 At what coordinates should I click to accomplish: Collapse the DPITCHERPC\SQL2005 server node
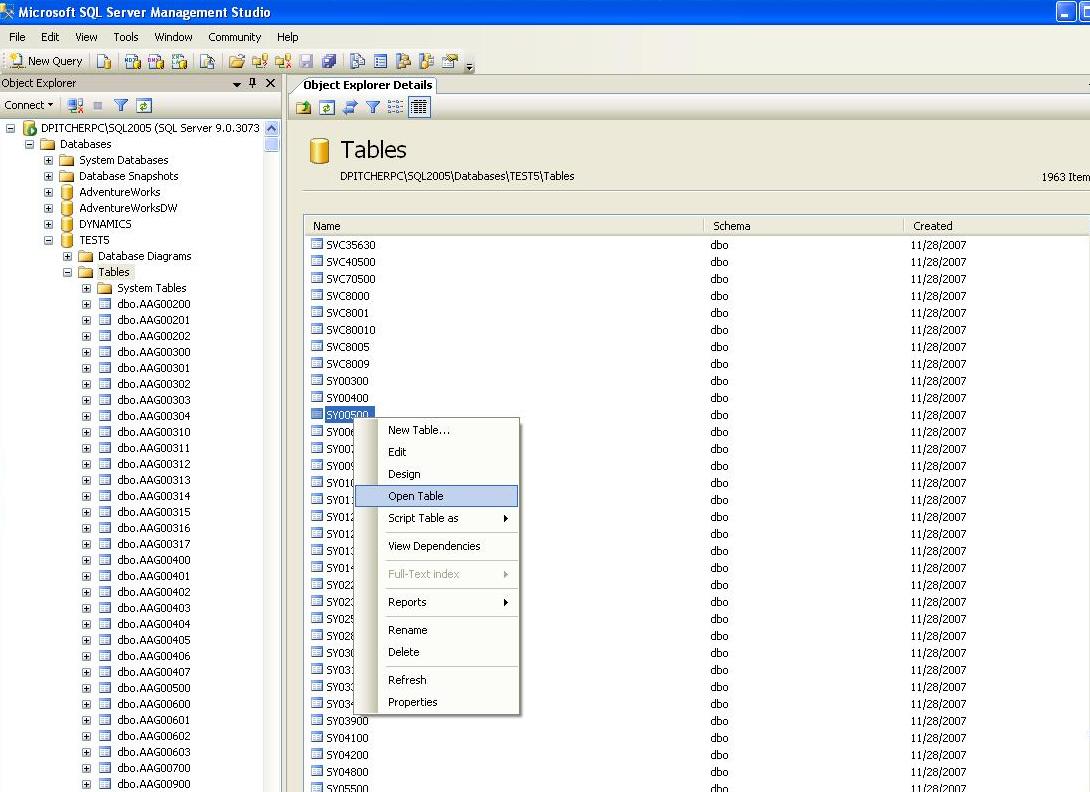tap(10, 128)
